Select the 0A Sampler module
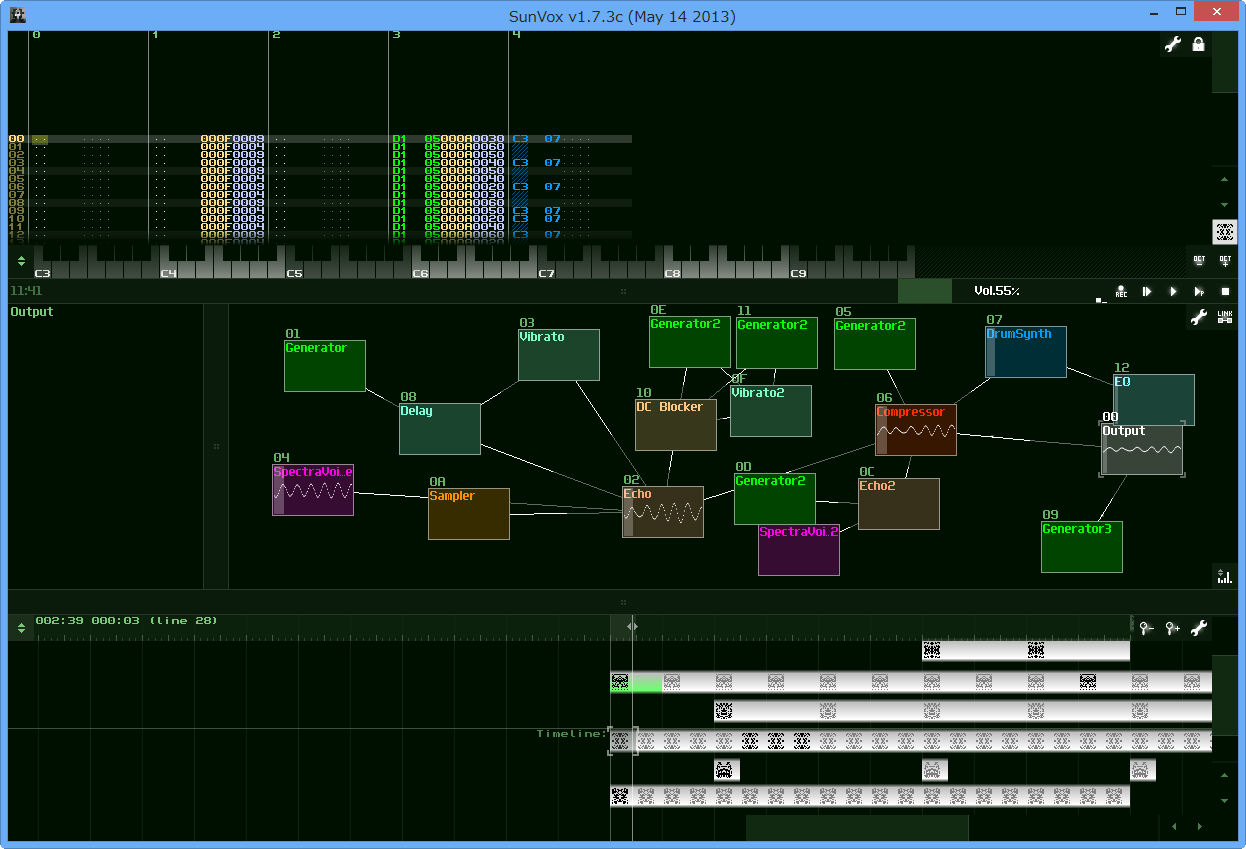The image size is (1246, 849). 469,514
